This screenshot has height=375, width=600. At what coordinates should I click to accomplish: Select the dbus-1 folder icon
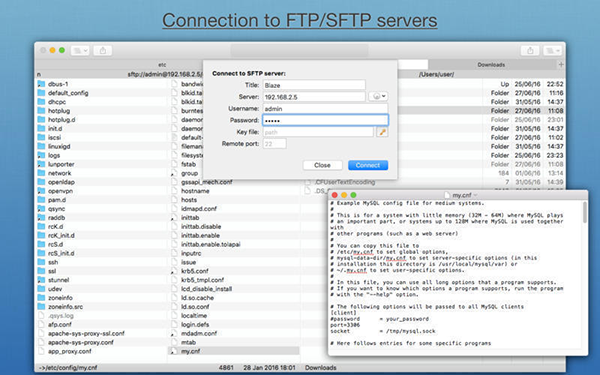coord(41,84)
